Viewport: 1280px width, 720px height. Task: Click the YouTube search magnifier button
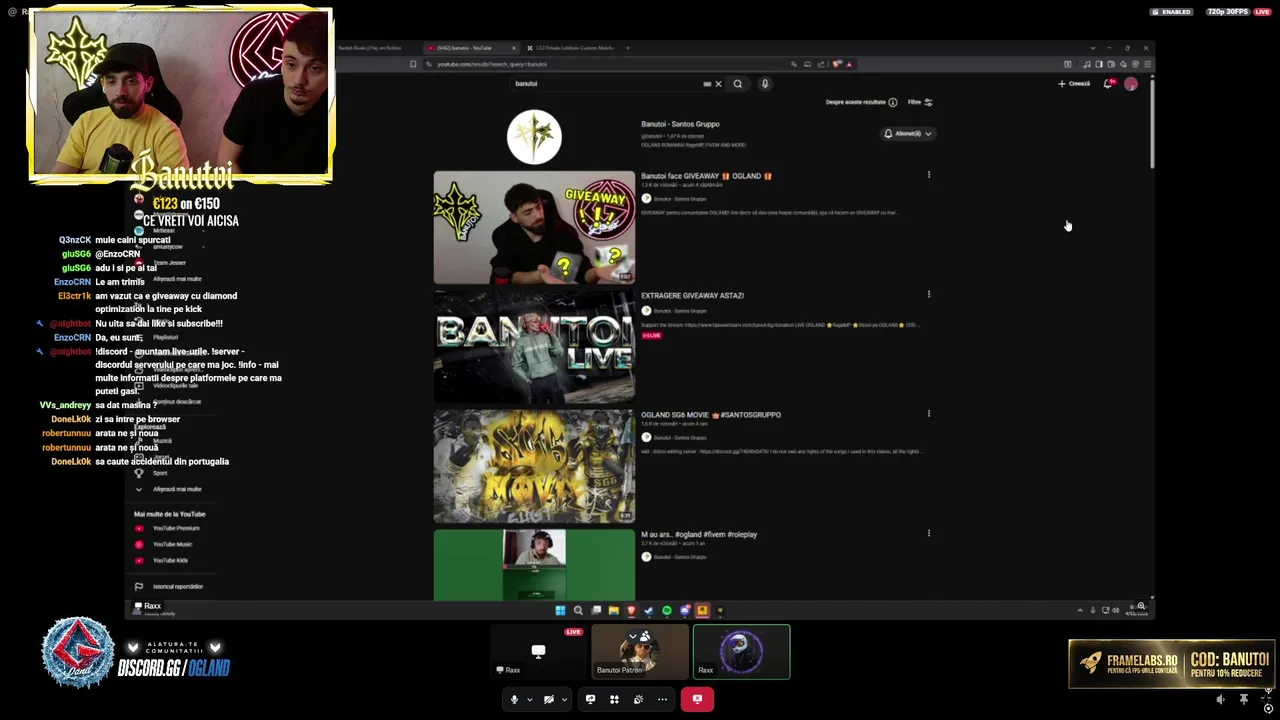tap(738, 84)
